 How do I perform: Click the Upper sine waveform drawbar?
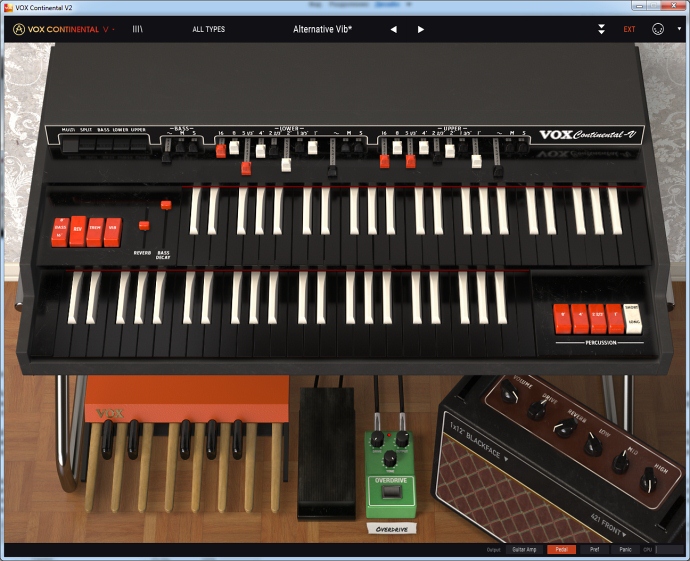pos(498,171)
